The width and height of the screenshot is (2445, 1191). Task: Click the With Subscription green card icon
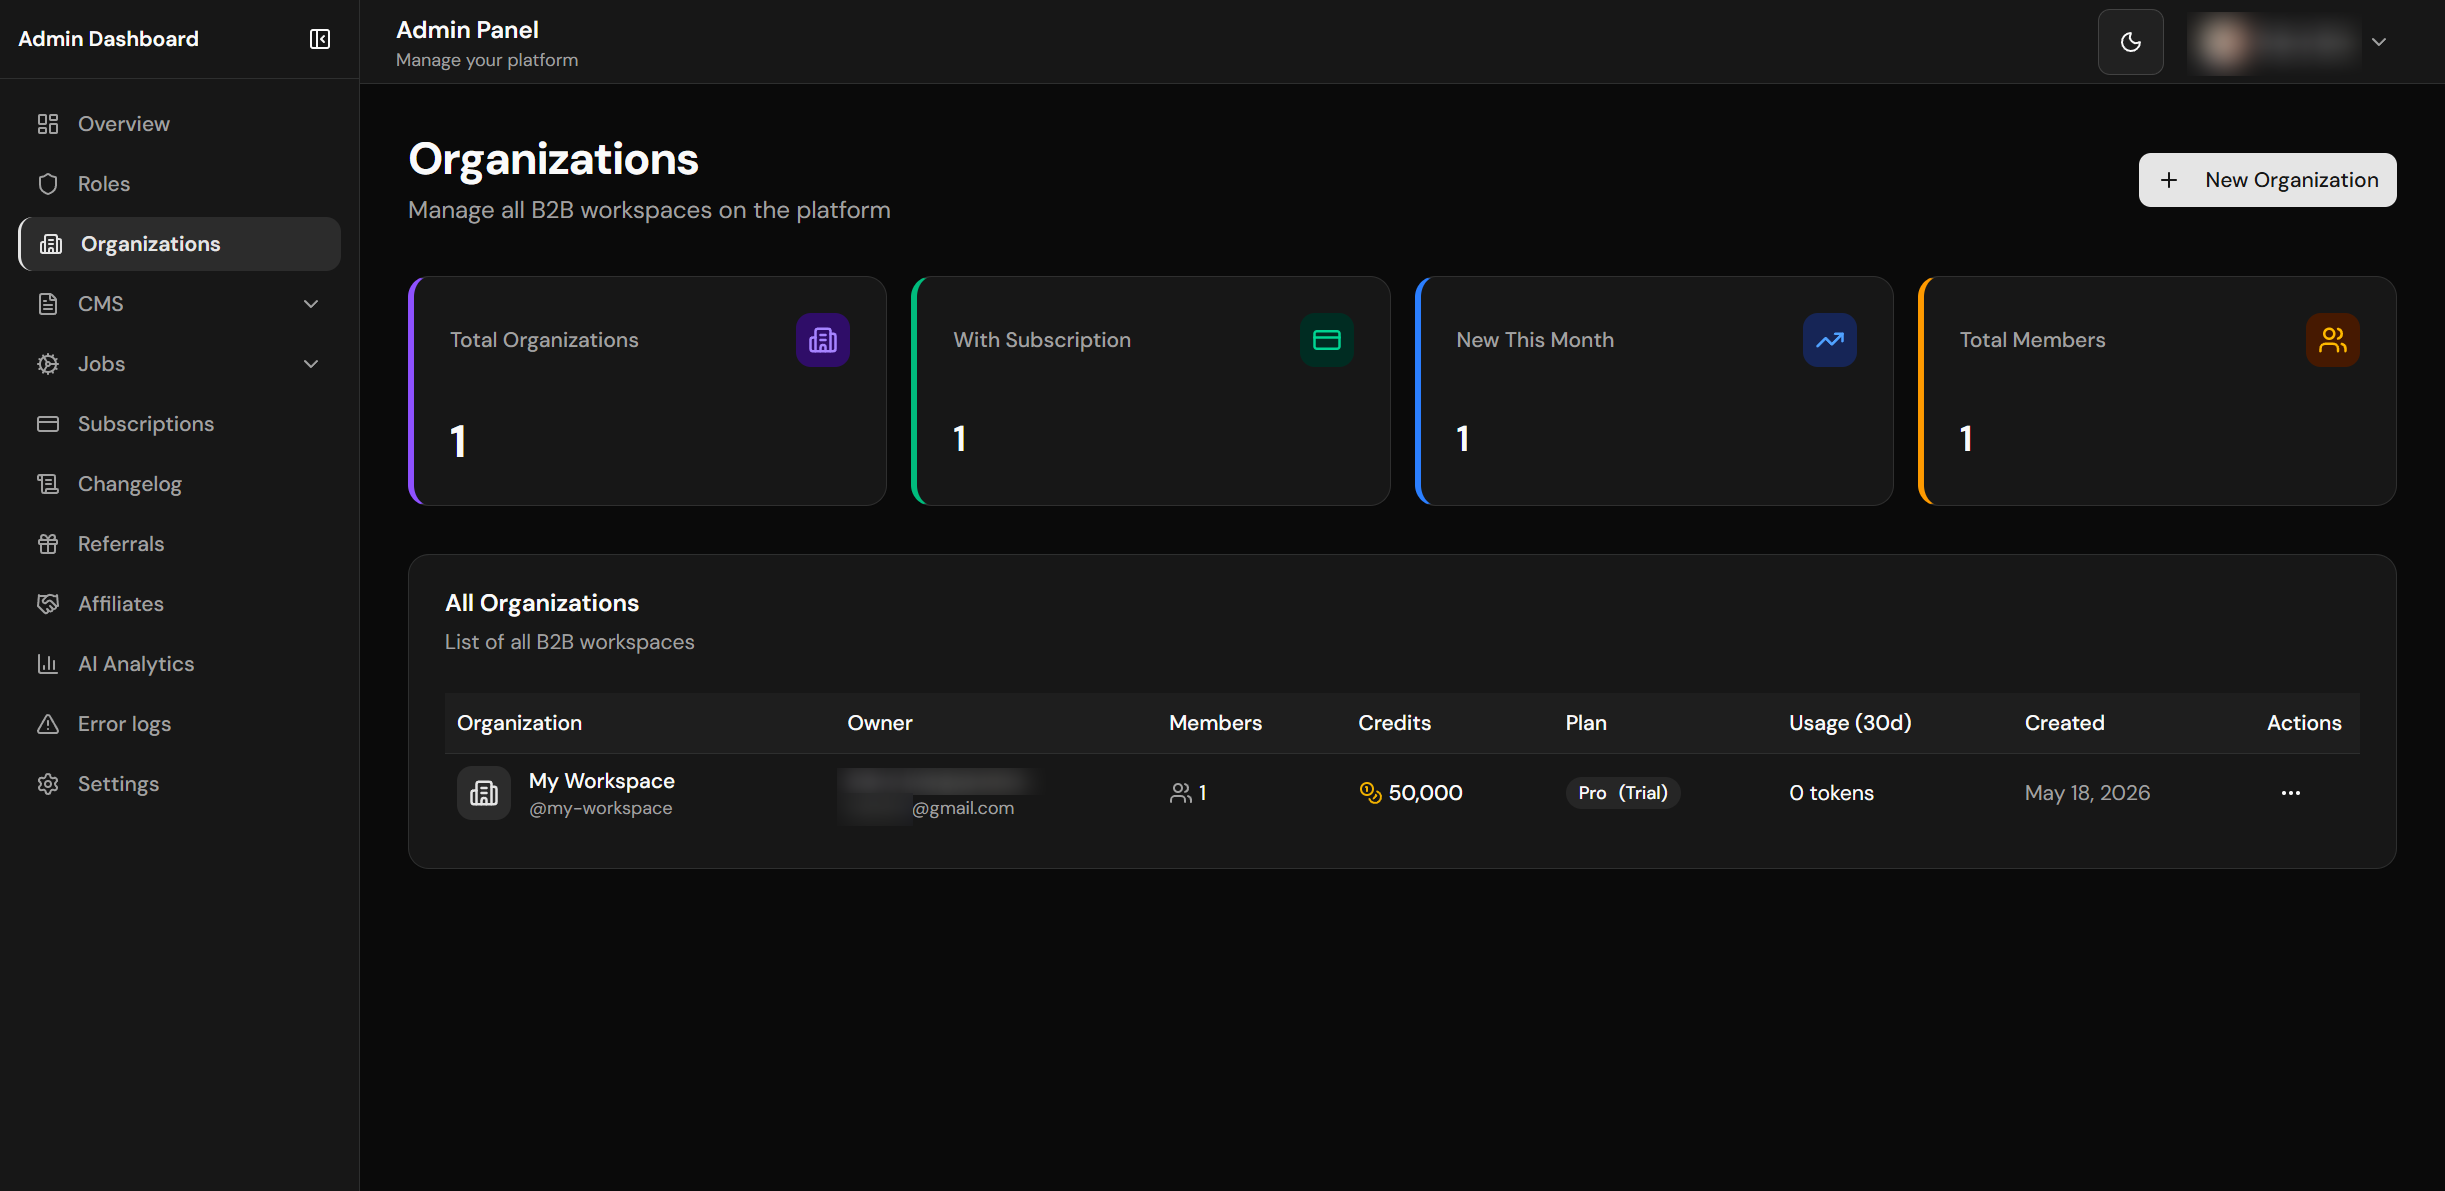[x=1326, y=340]
